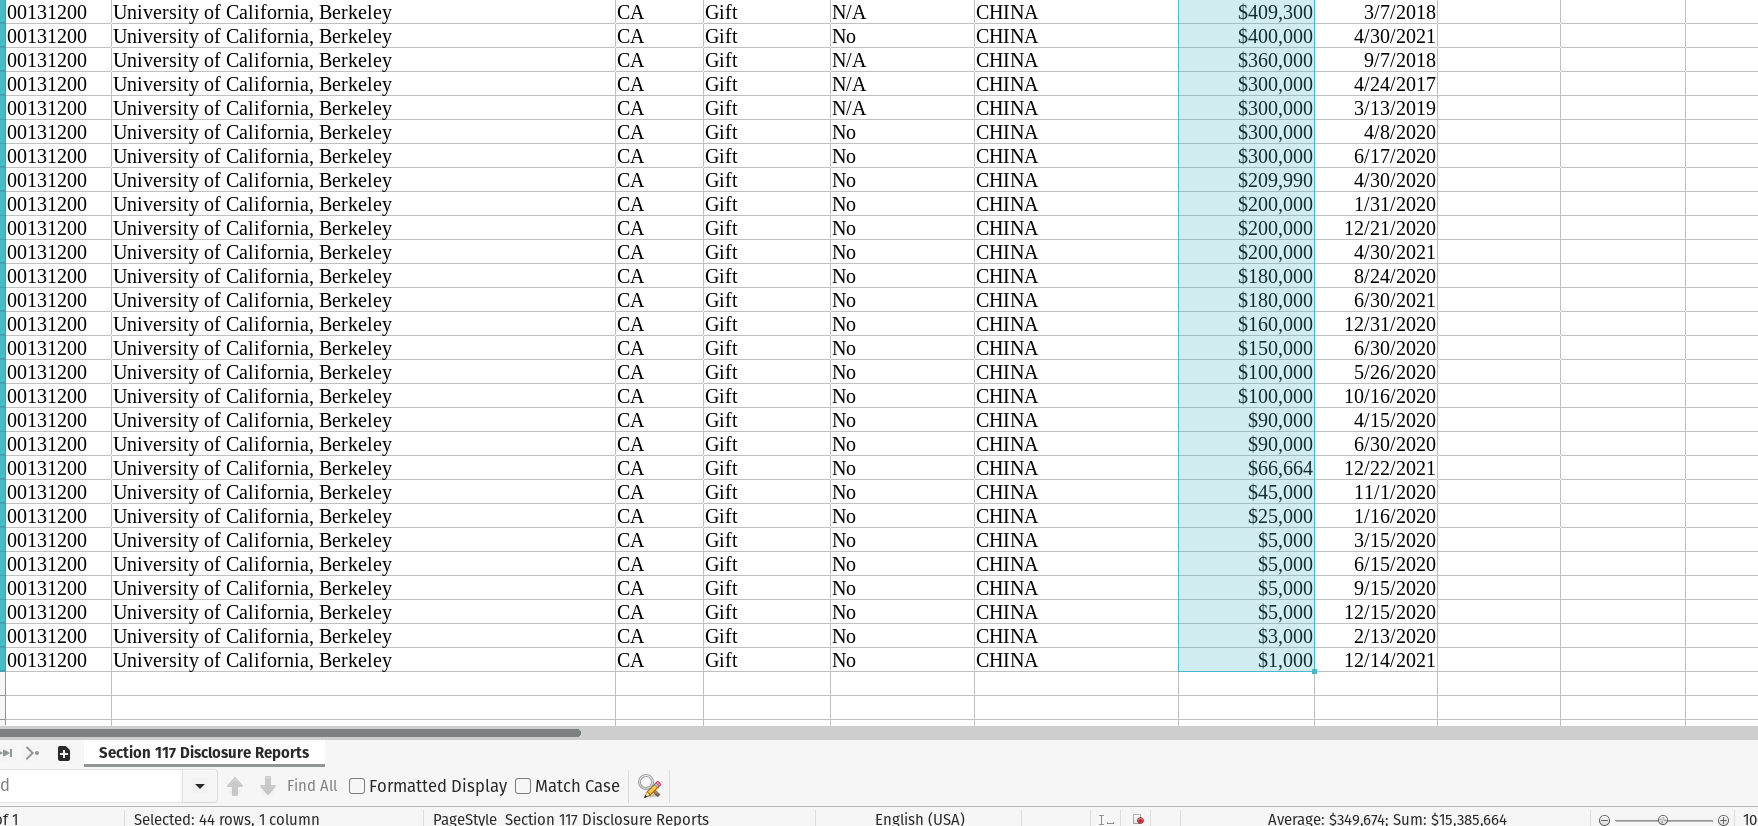Select the Section 117 Disclosure Reports sheet tab
Screen dimensions: 1758x826
pos(204,753)
